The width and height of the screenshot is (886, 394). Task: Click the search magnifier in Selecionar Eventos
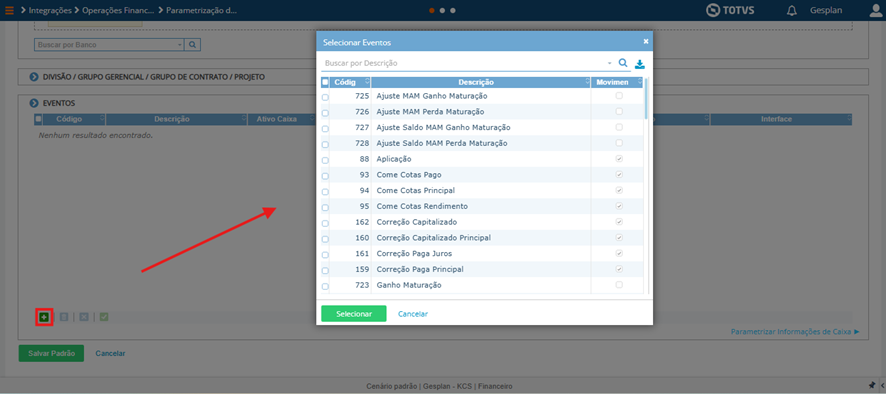(623, 63)
